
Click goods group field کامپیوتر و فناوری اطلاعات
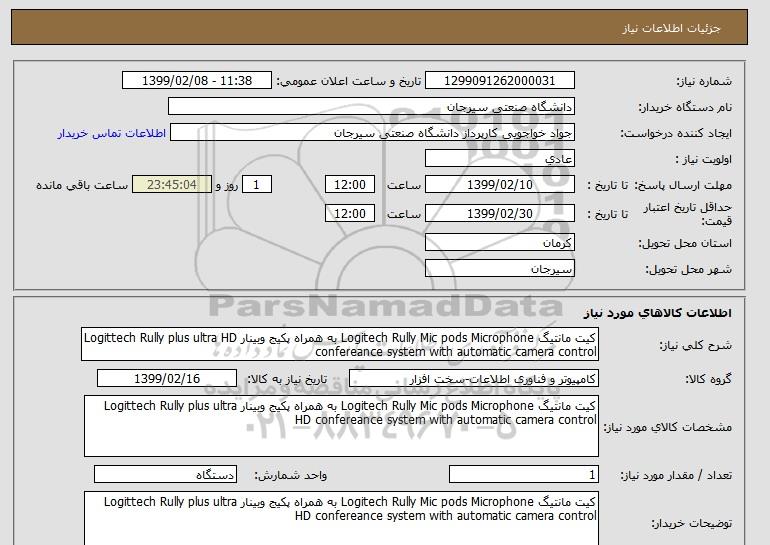point(474,379)
